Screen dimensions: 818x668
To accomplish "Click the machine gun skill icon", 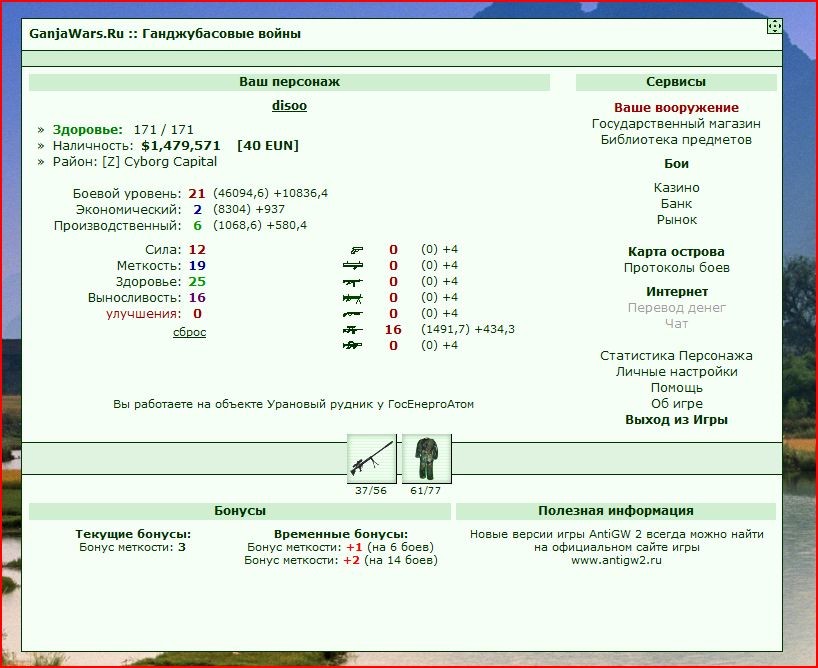I will coord(353,298).
